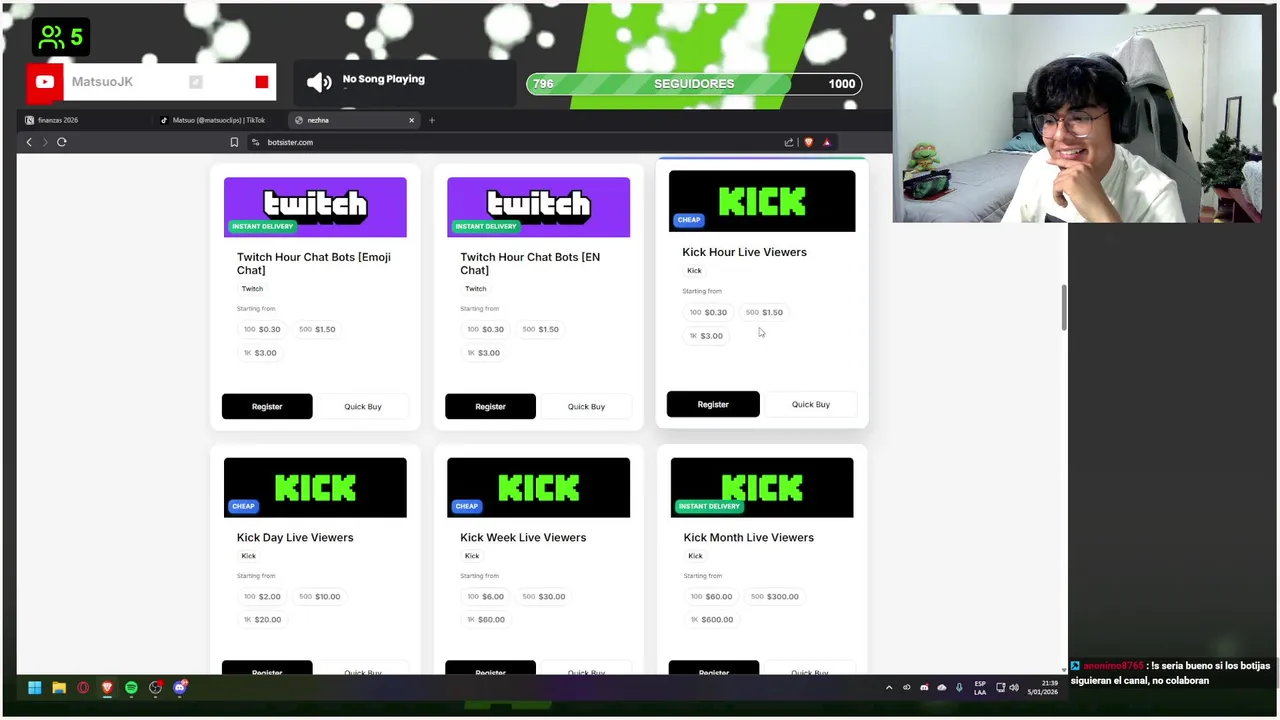This screenshot has width=1280, height=720.
Task: Click the Kick tag under Kick Hour Live Viewers
Action: point(694,271)
